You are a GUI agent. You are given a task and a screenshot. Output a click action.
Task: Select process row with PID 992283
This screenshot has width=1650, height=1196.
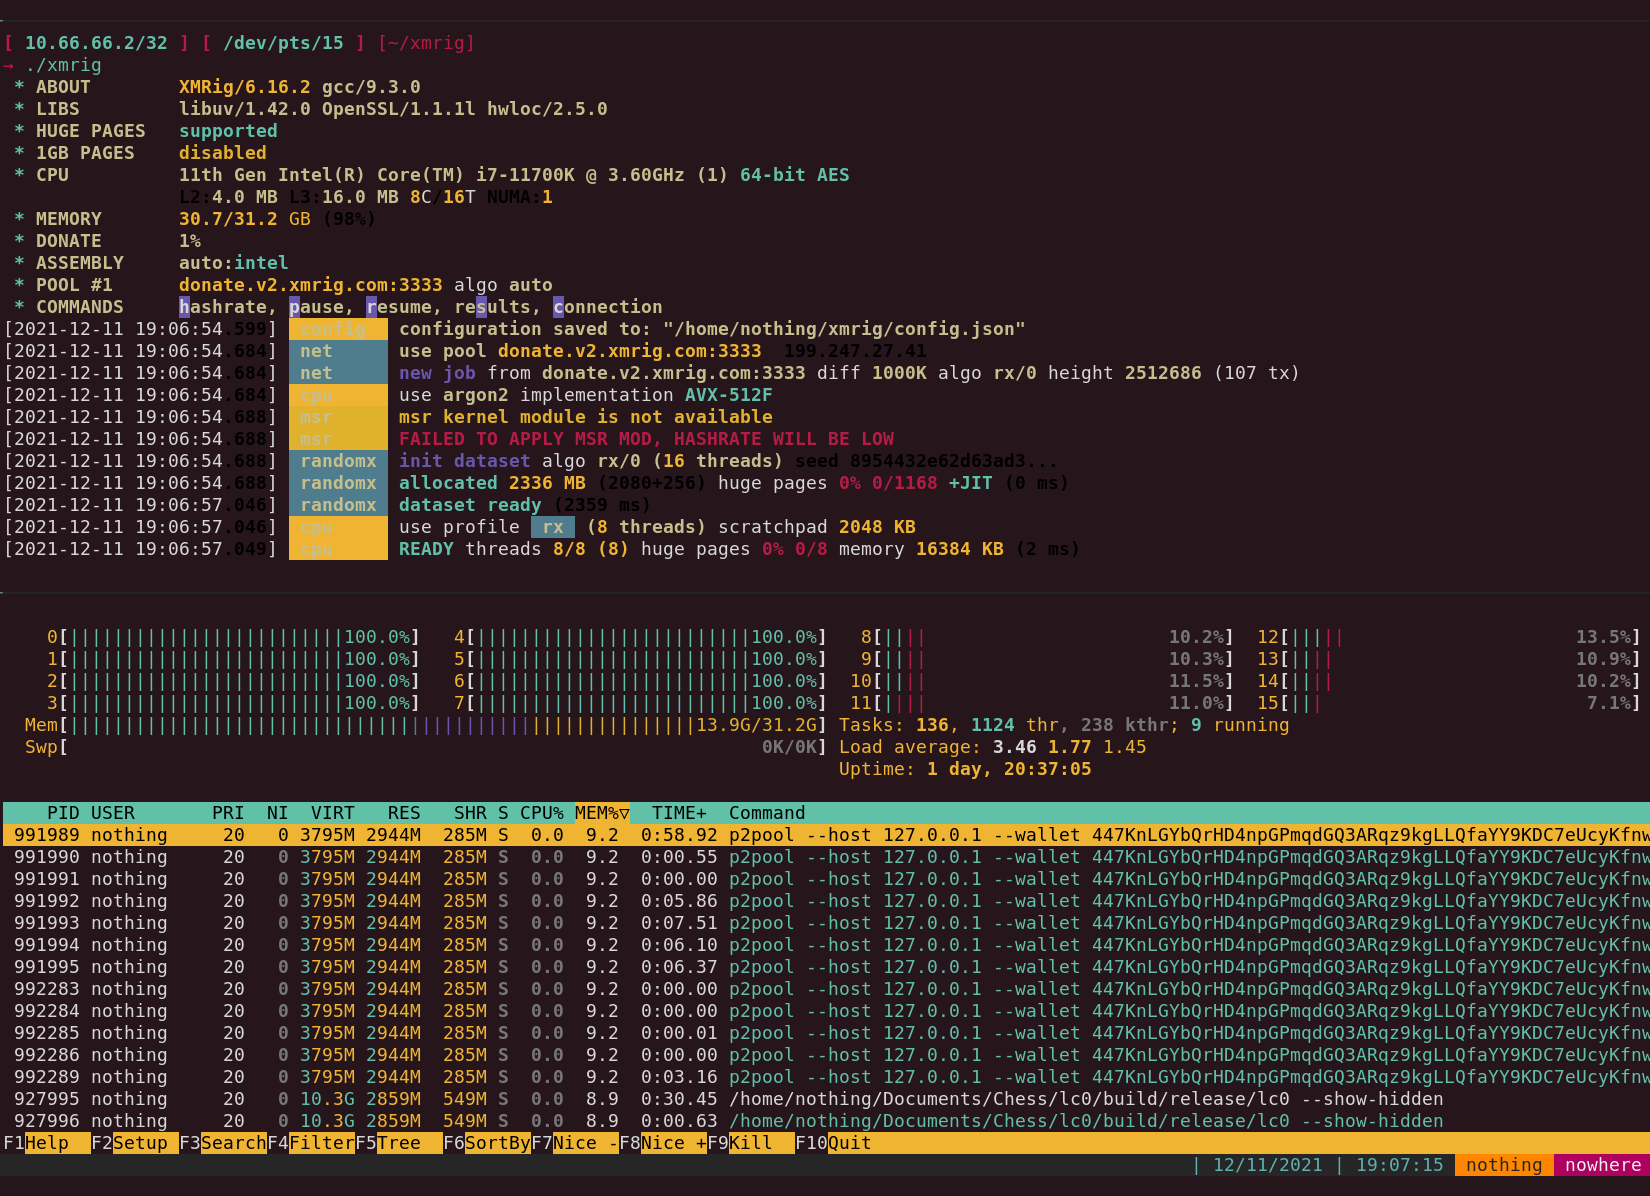[x=826, y=989]
